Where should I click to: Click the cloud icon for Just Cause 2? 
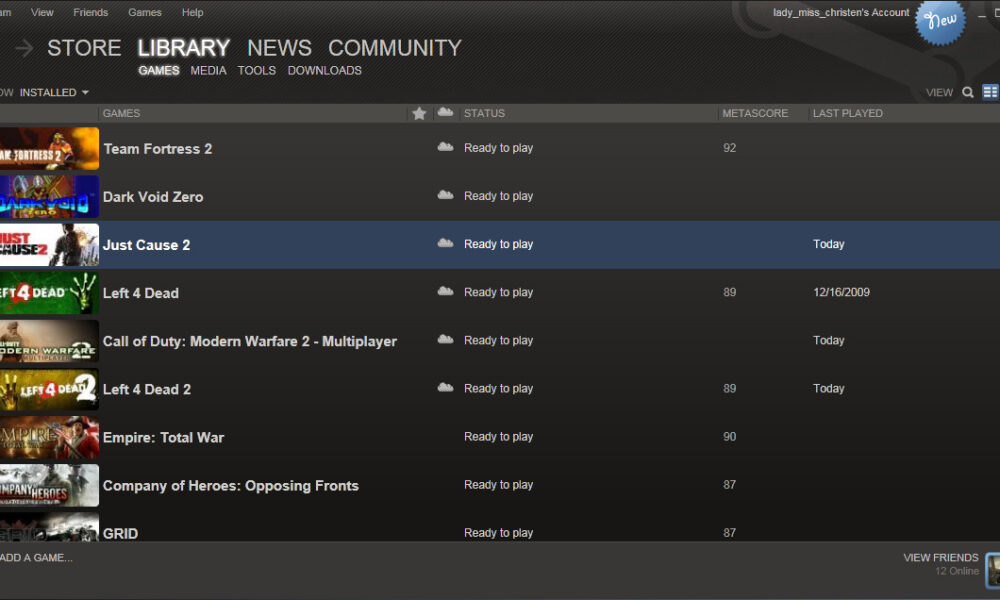coord(445,244)
